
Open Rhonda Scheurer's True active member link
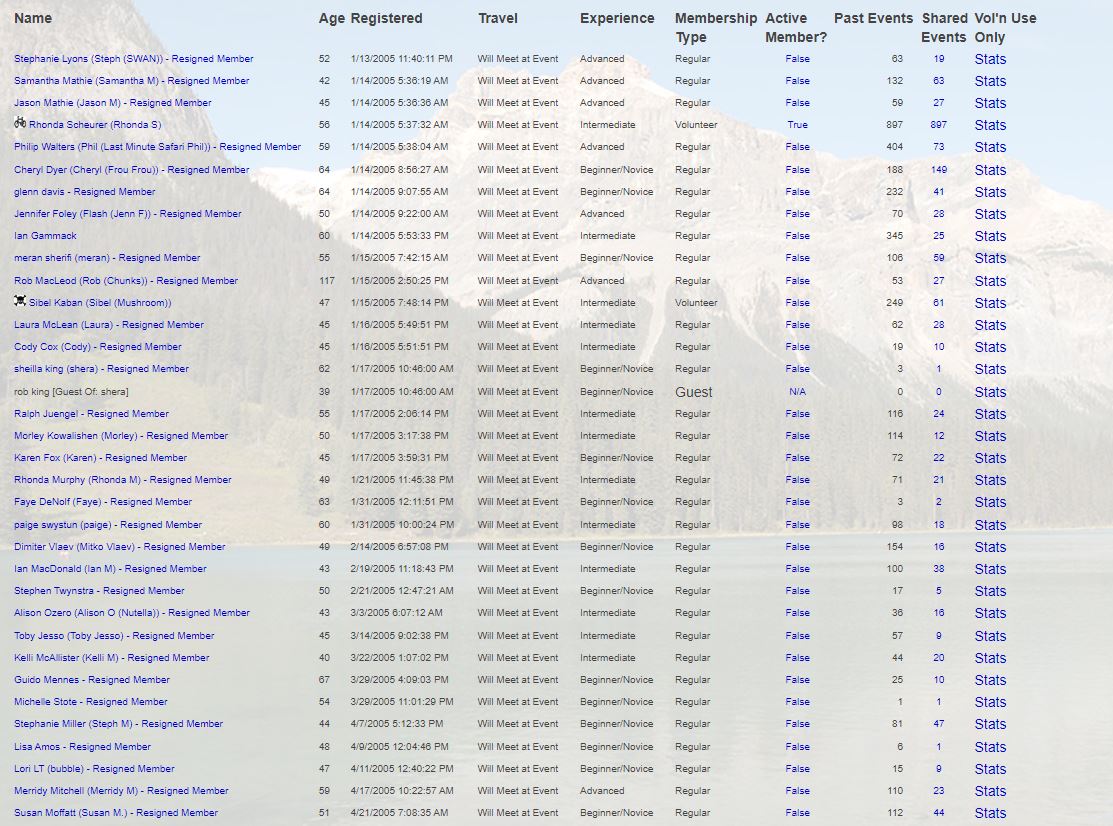[797, 125]
